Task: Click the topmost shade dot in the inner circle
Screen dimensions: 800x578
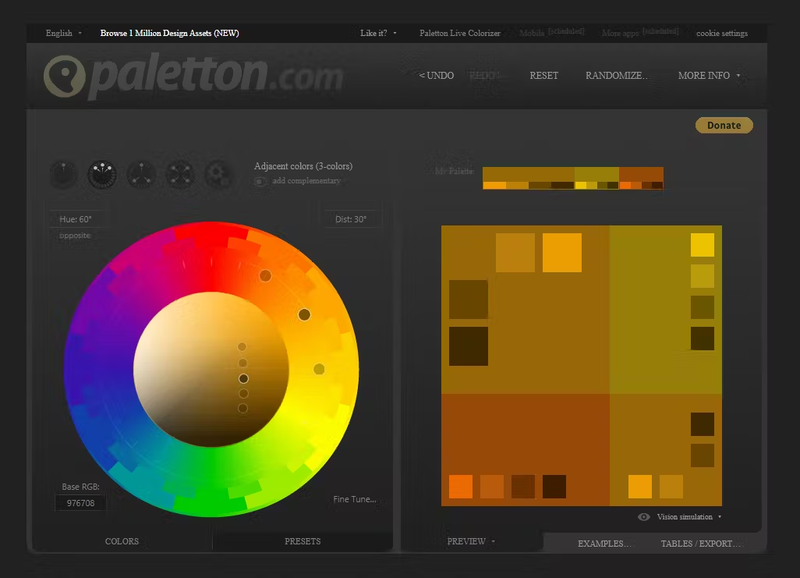Action: tap(242, 347)
